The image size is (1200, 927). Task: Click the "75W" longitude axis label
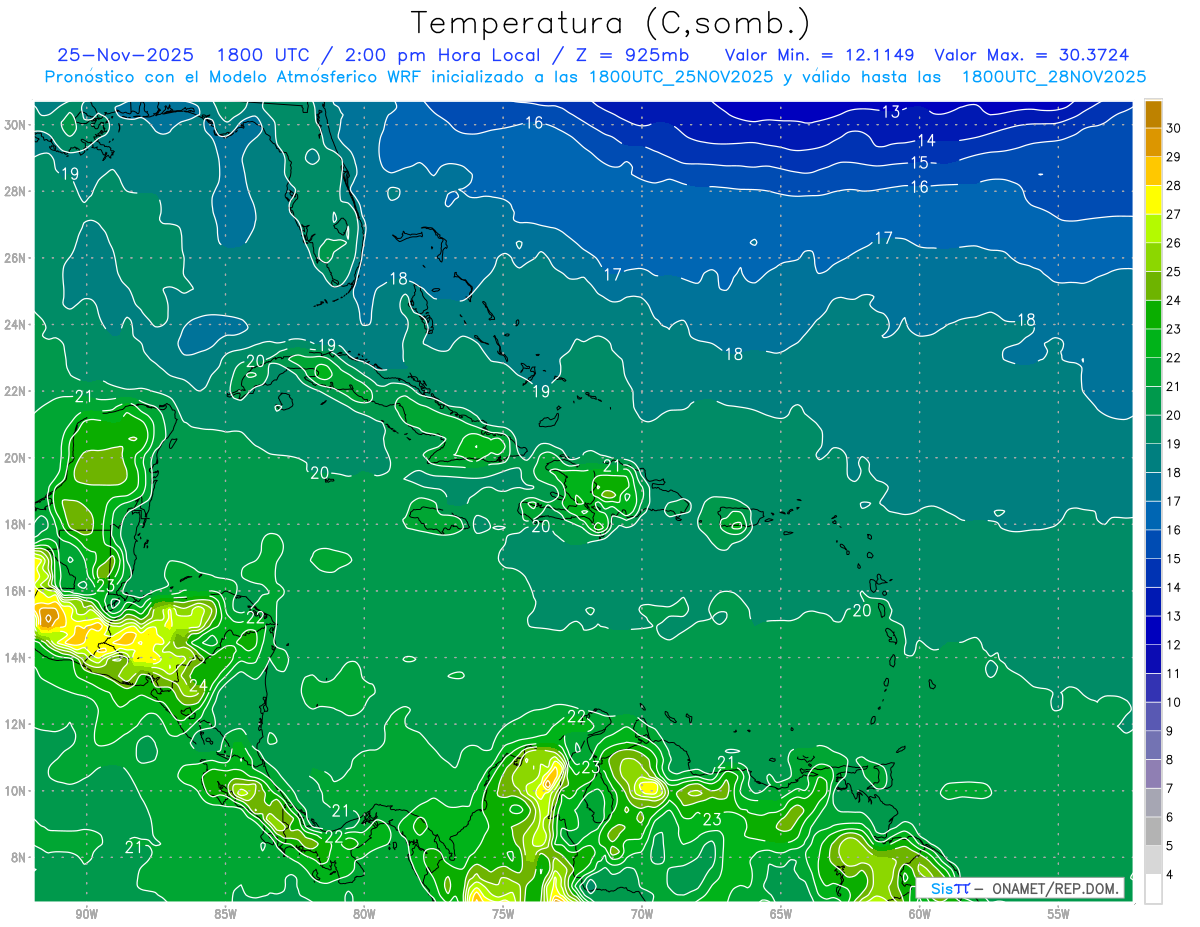tap(503, 914)
